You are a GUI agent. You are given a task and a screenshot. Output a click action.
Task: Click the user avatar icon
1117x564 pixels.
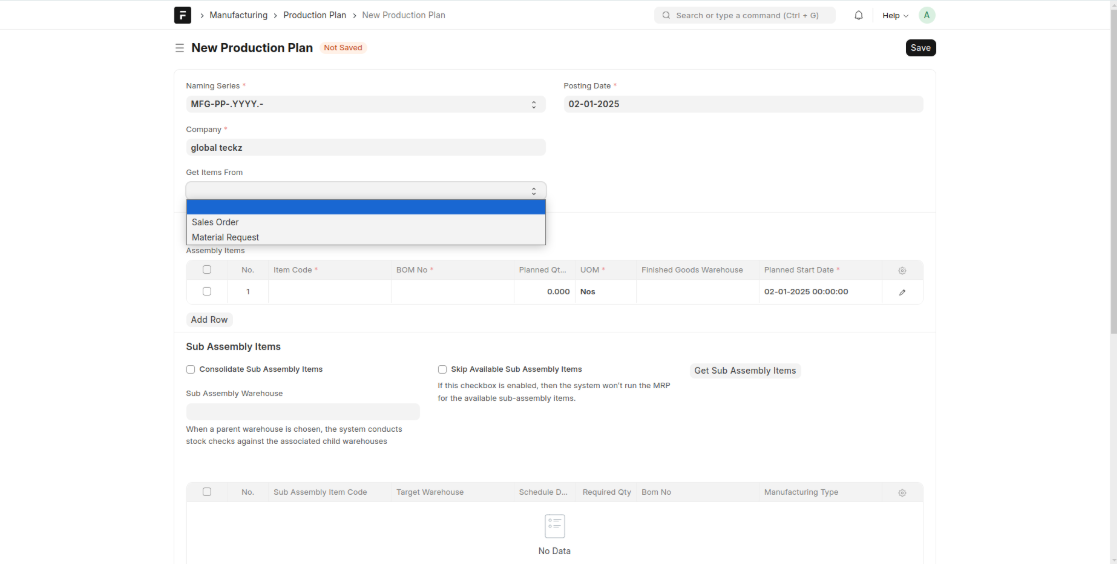pyautogui.click(x=926, y=15)
